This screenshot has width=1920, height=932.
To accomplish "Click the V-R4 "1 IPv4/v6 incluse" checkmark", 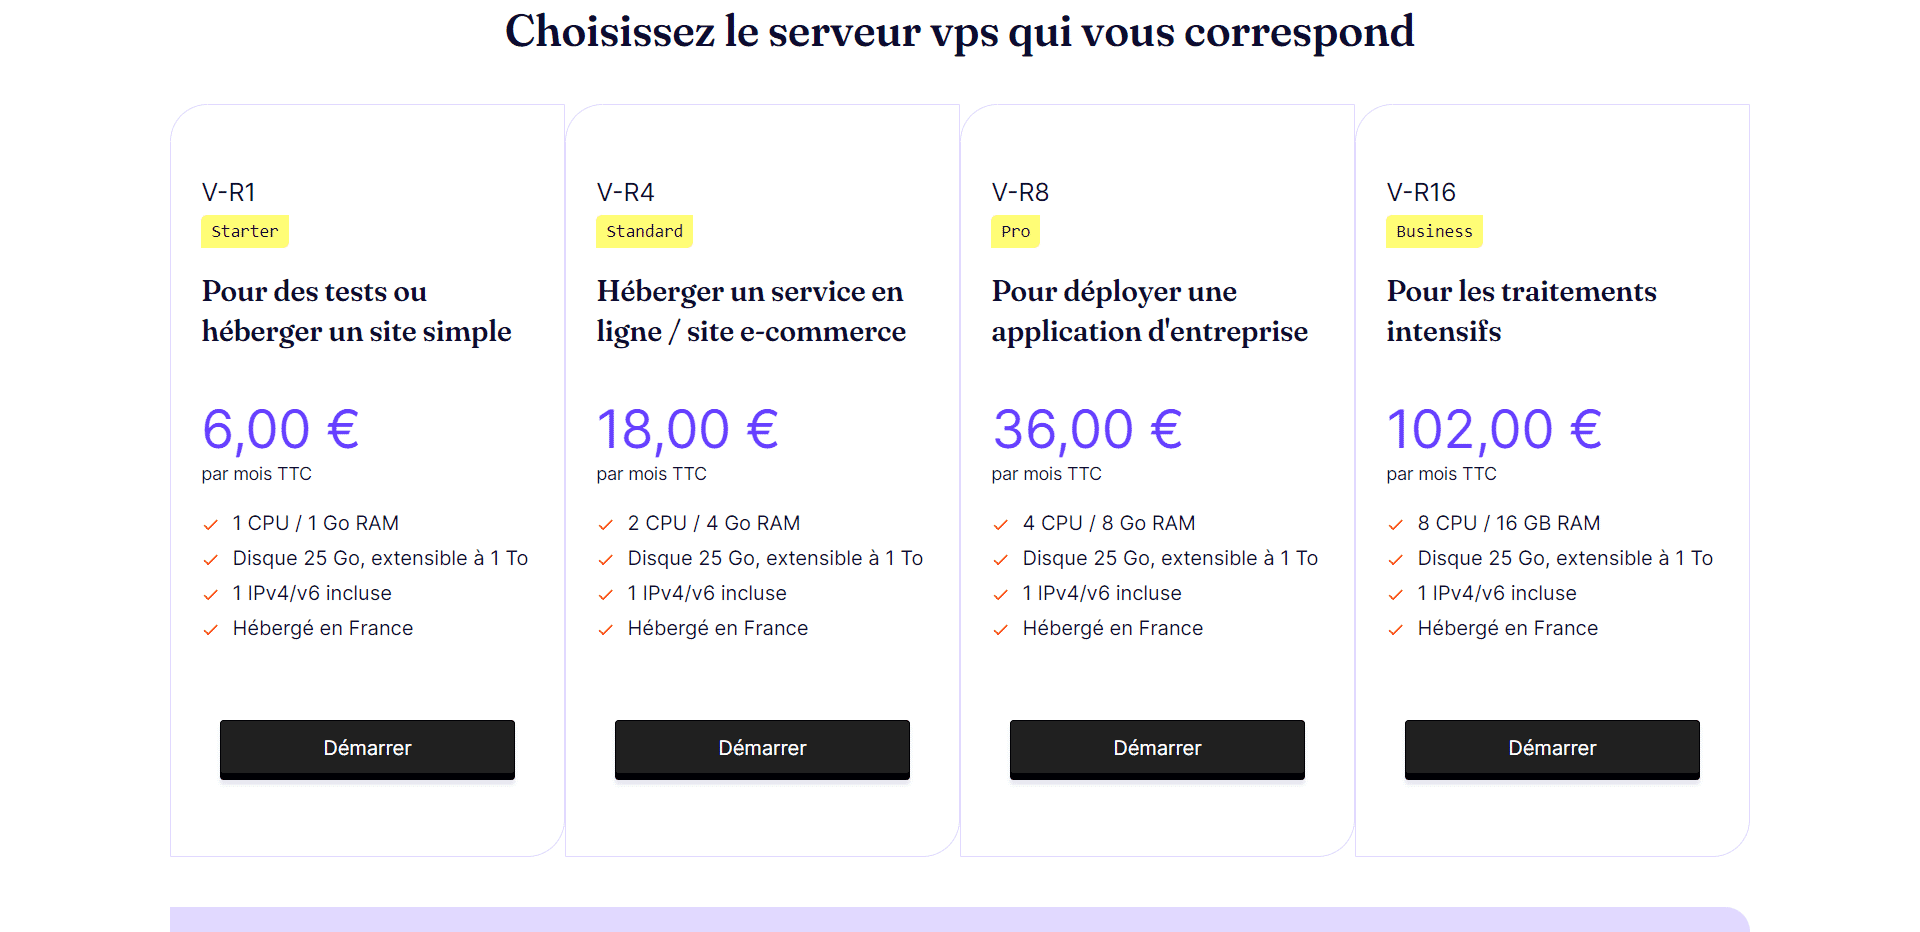I will [605, 595].
